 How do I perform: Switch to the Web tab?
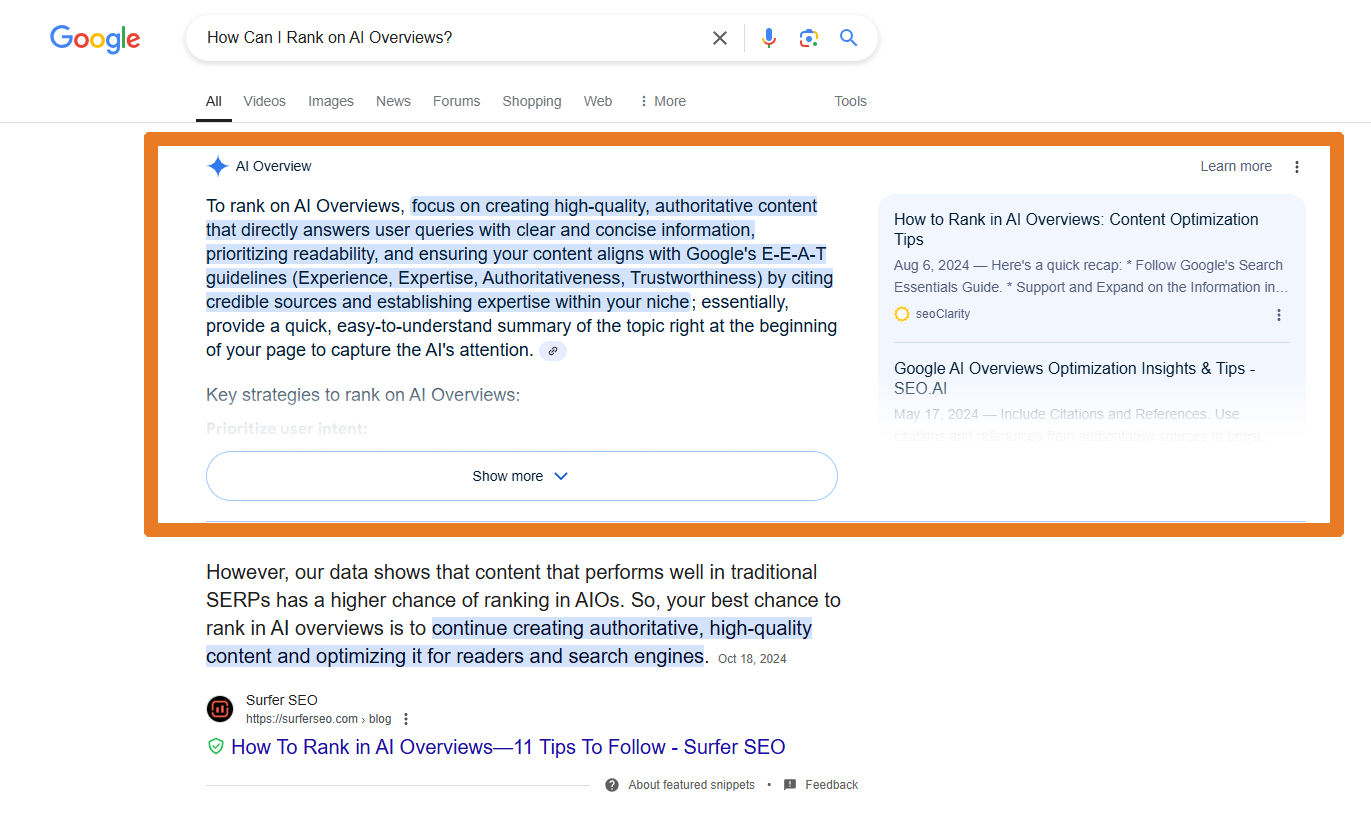click(598, 101)
